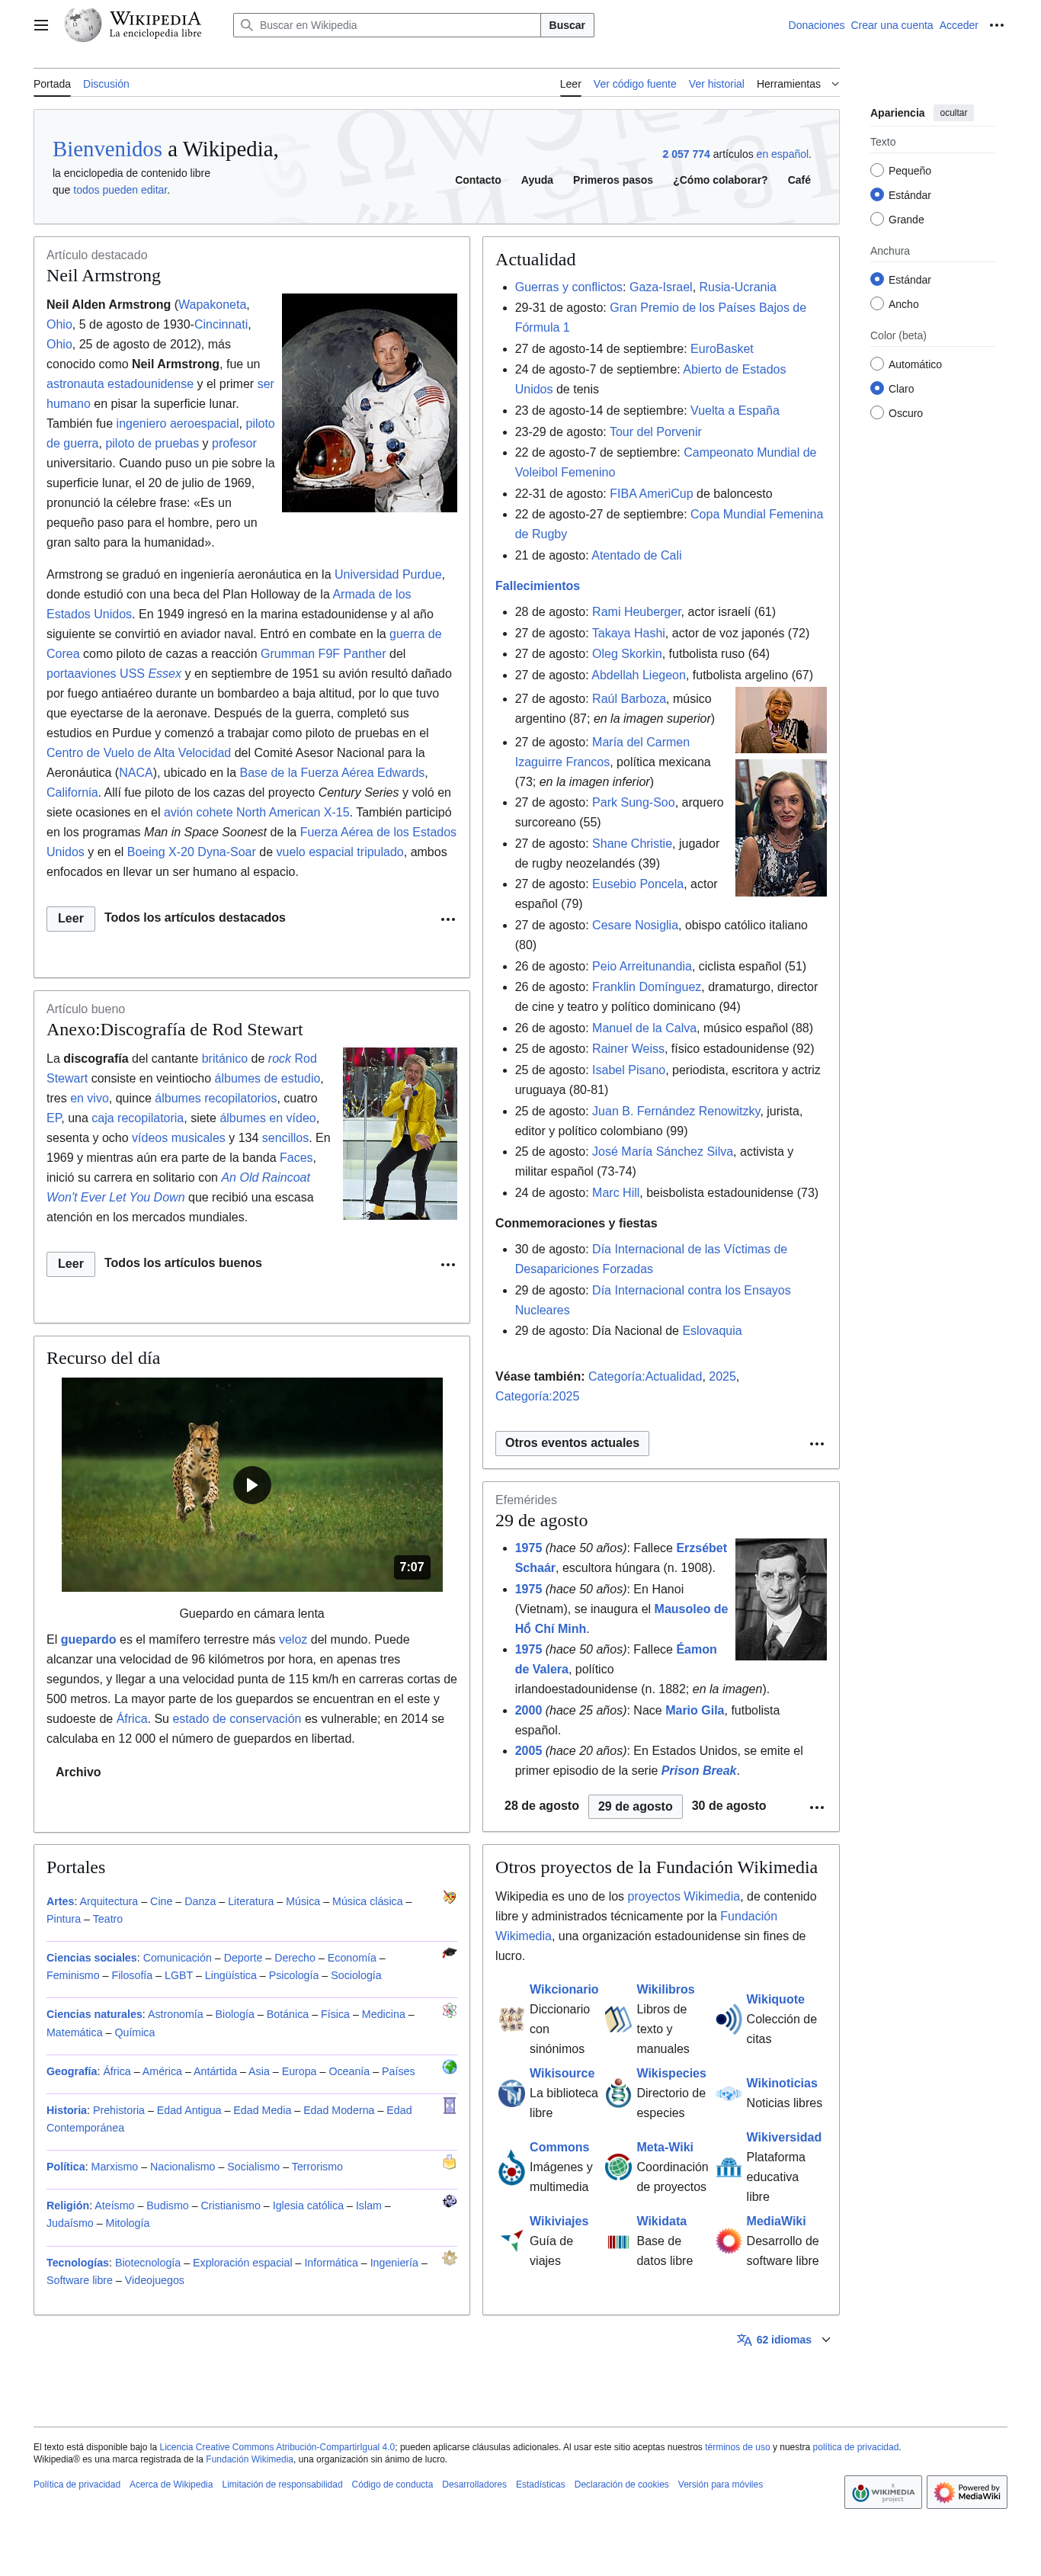
Task: Click the Historia portal icon
Action: click(449, 2105)
